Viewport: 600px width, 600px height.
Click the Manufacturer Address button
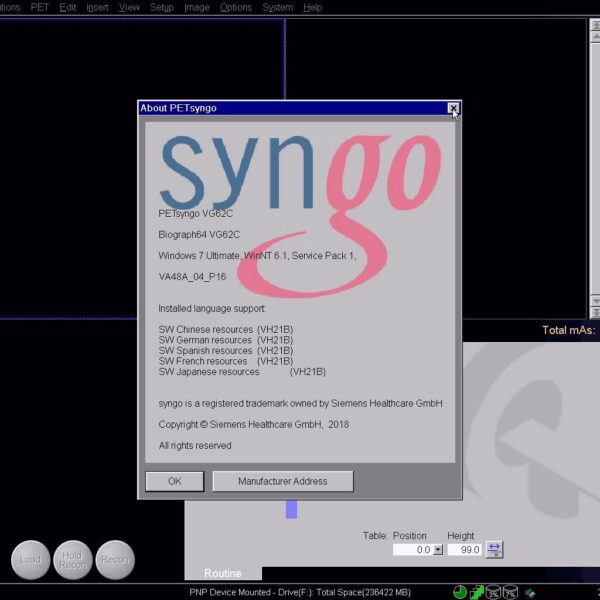click(283, 481)
